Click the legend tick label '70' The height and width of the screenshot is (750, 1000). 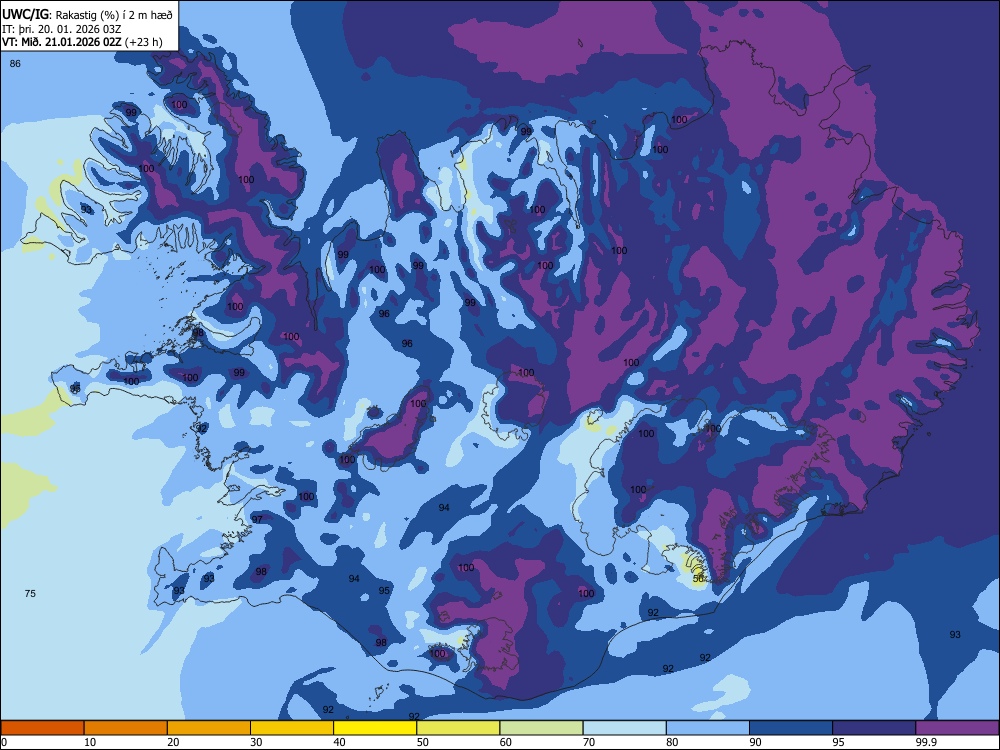point(589,742)
